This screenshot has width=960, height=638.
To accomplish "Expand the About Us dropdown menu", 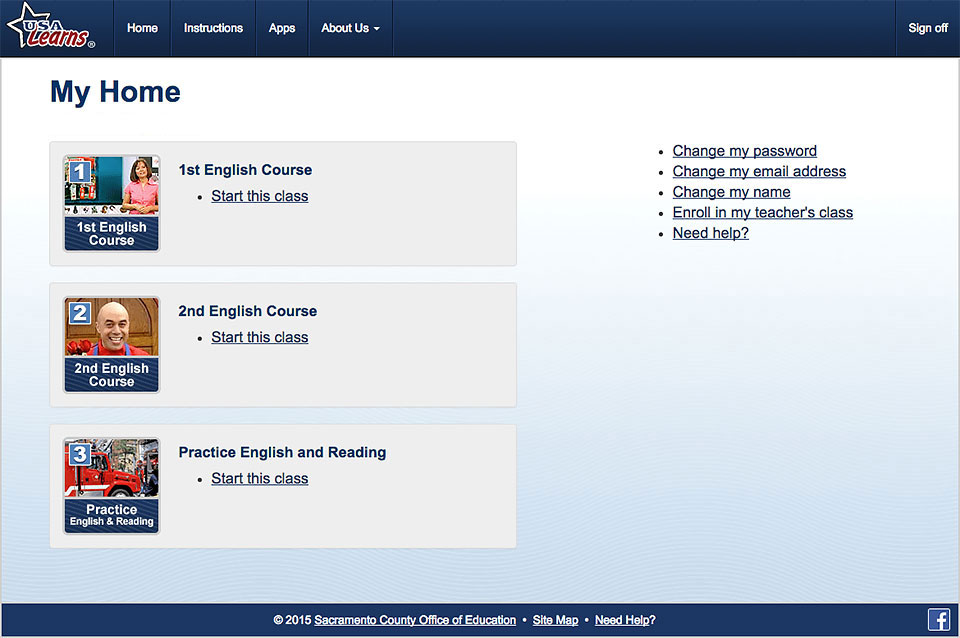I will 350,28.
